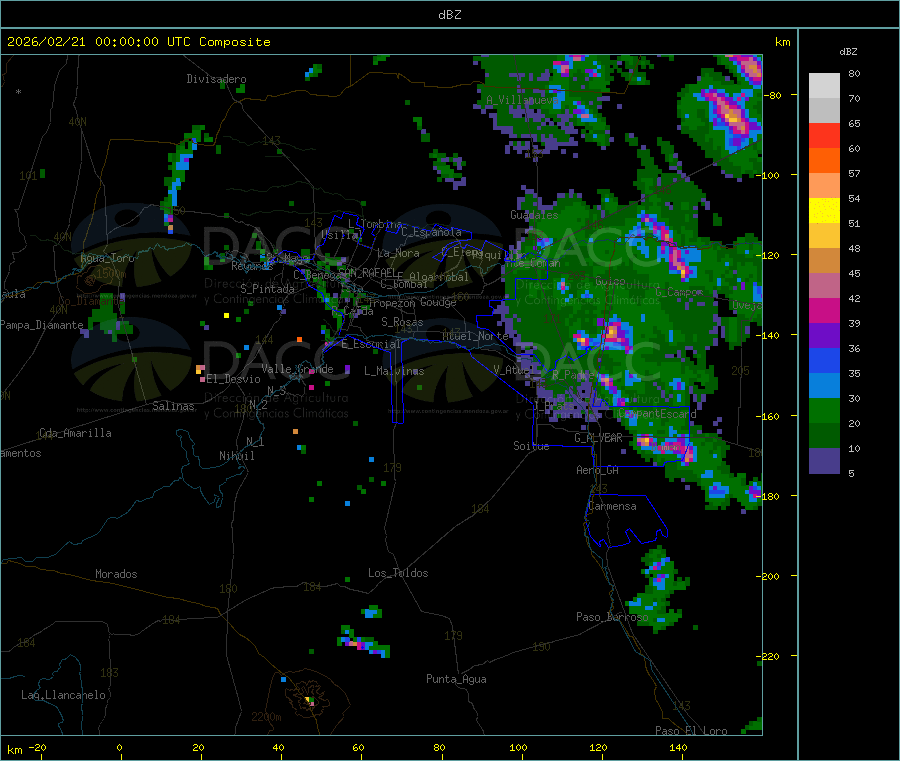Click the -140 km vertical axis tick
900x761 pixels.
click(x=768, y=336)
